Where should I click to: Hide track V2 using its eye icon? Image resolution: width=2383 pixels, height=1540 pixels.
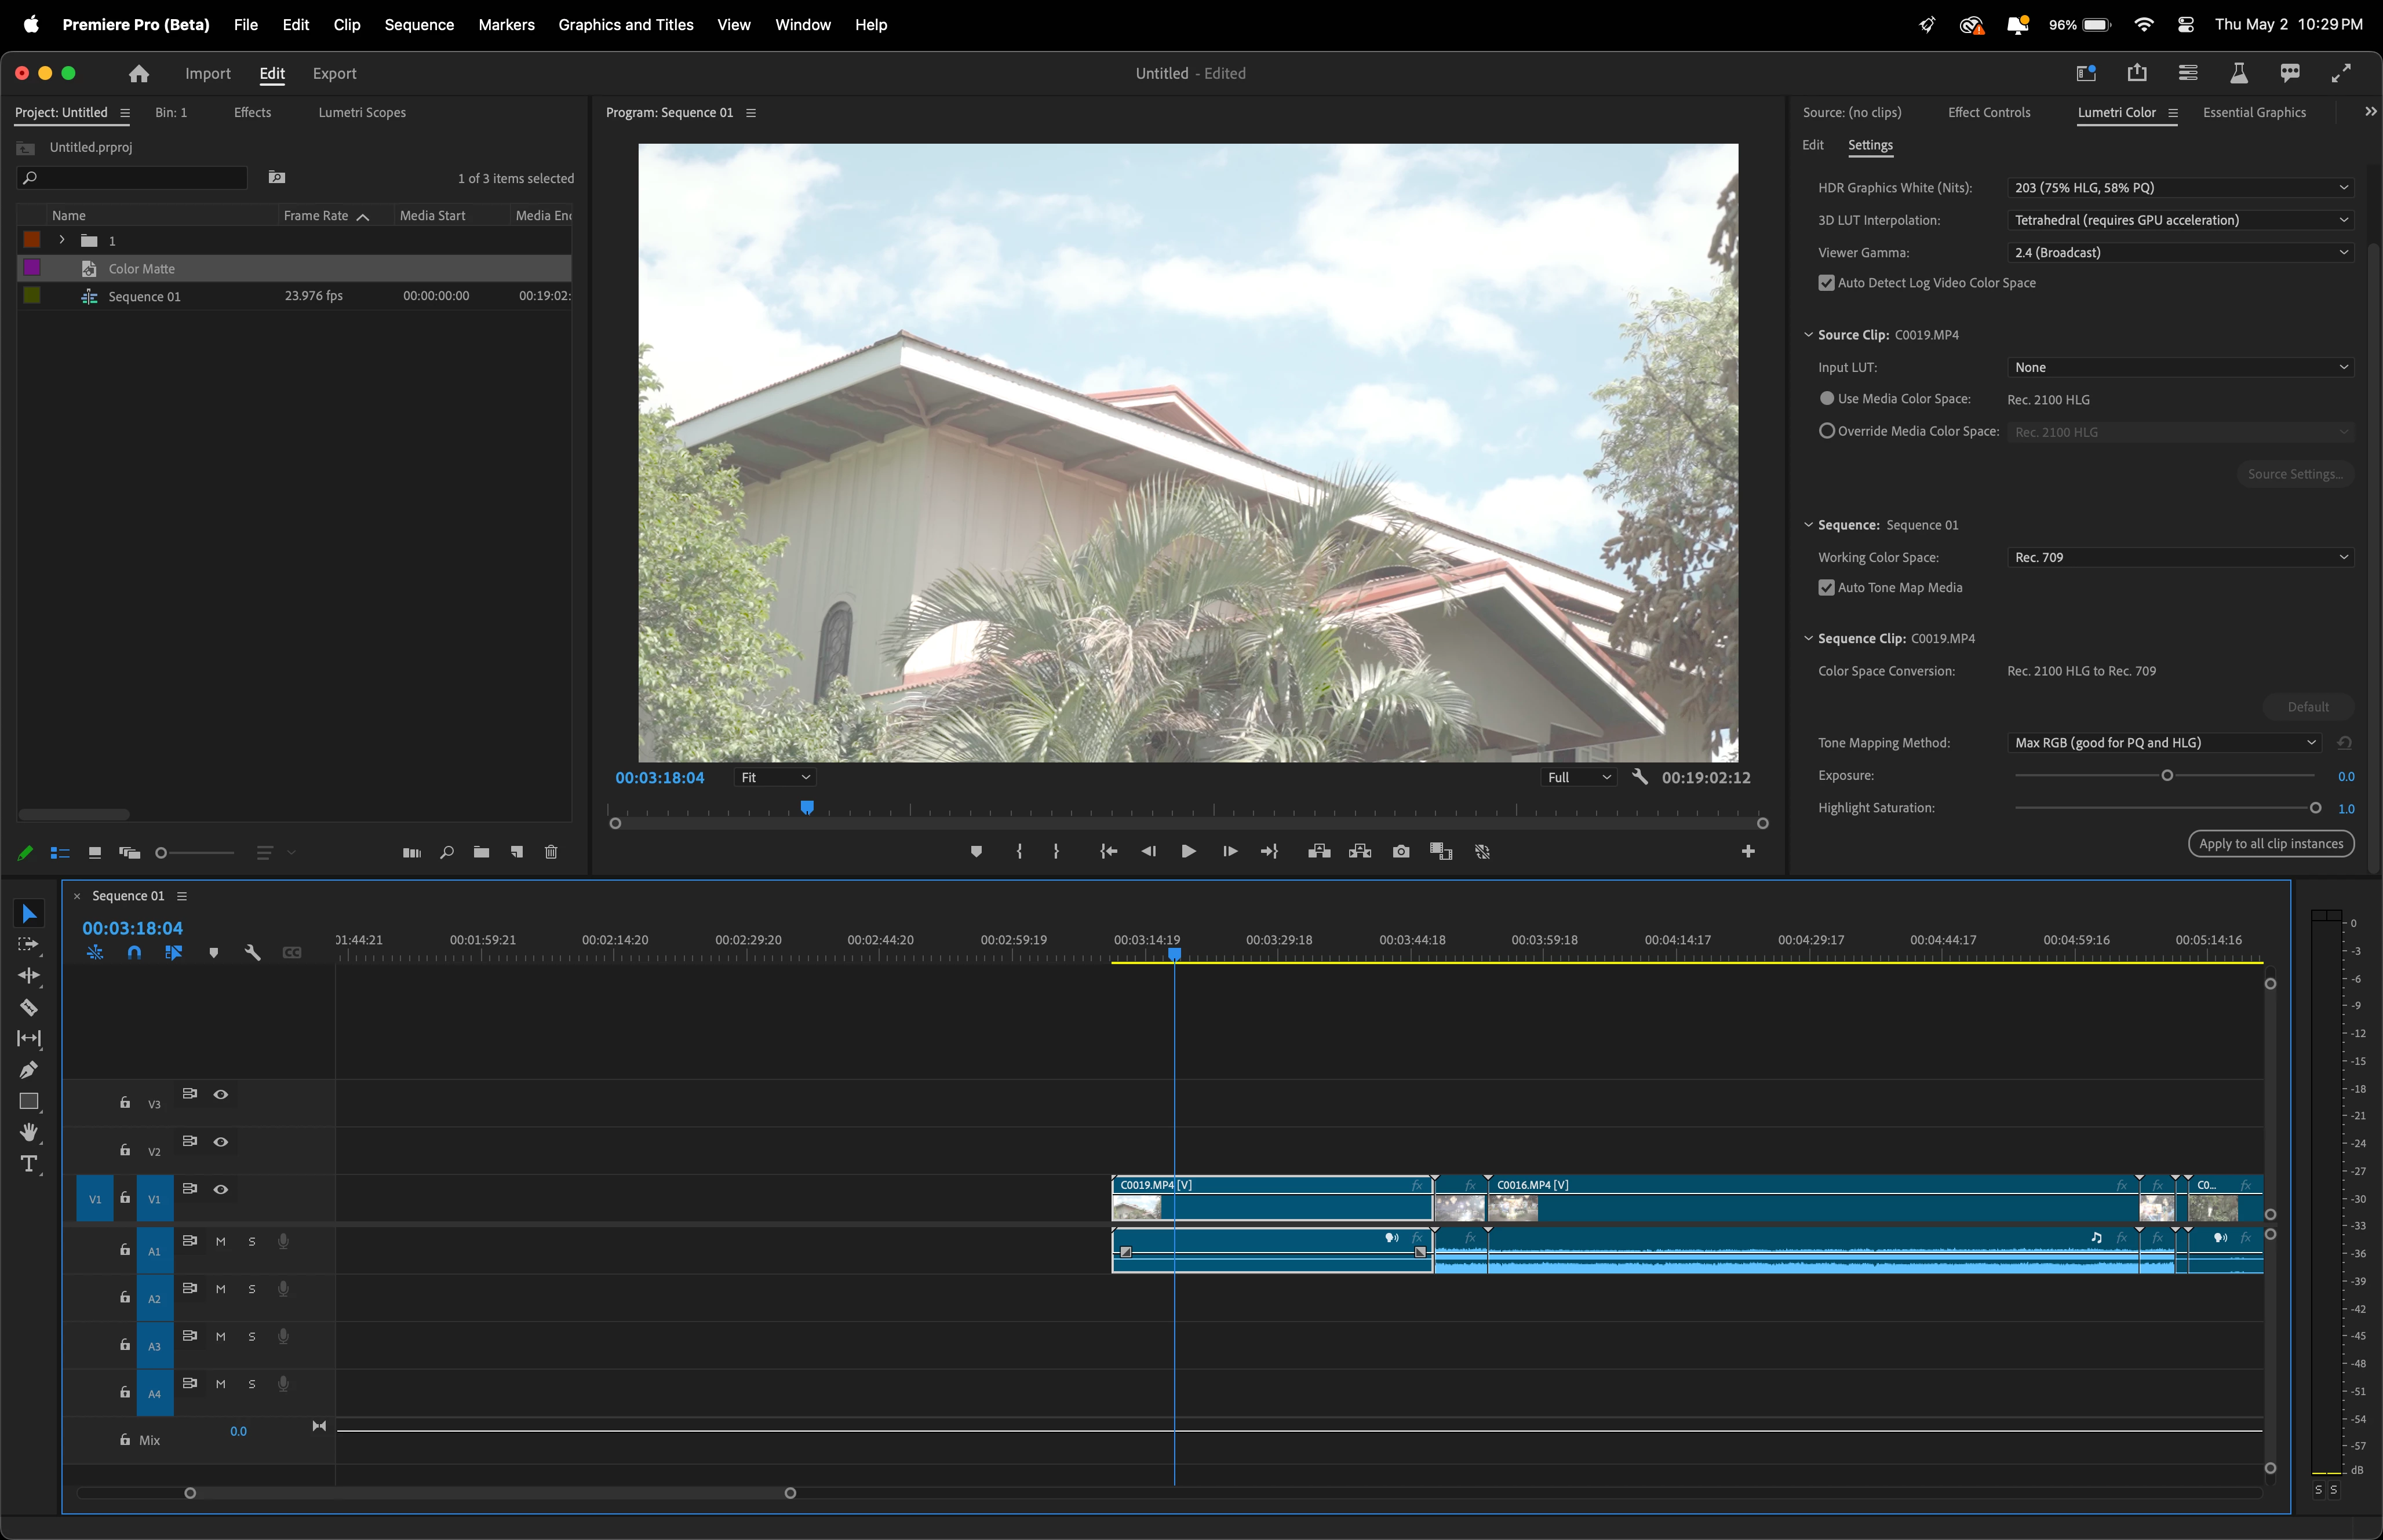coord(221,1142)
